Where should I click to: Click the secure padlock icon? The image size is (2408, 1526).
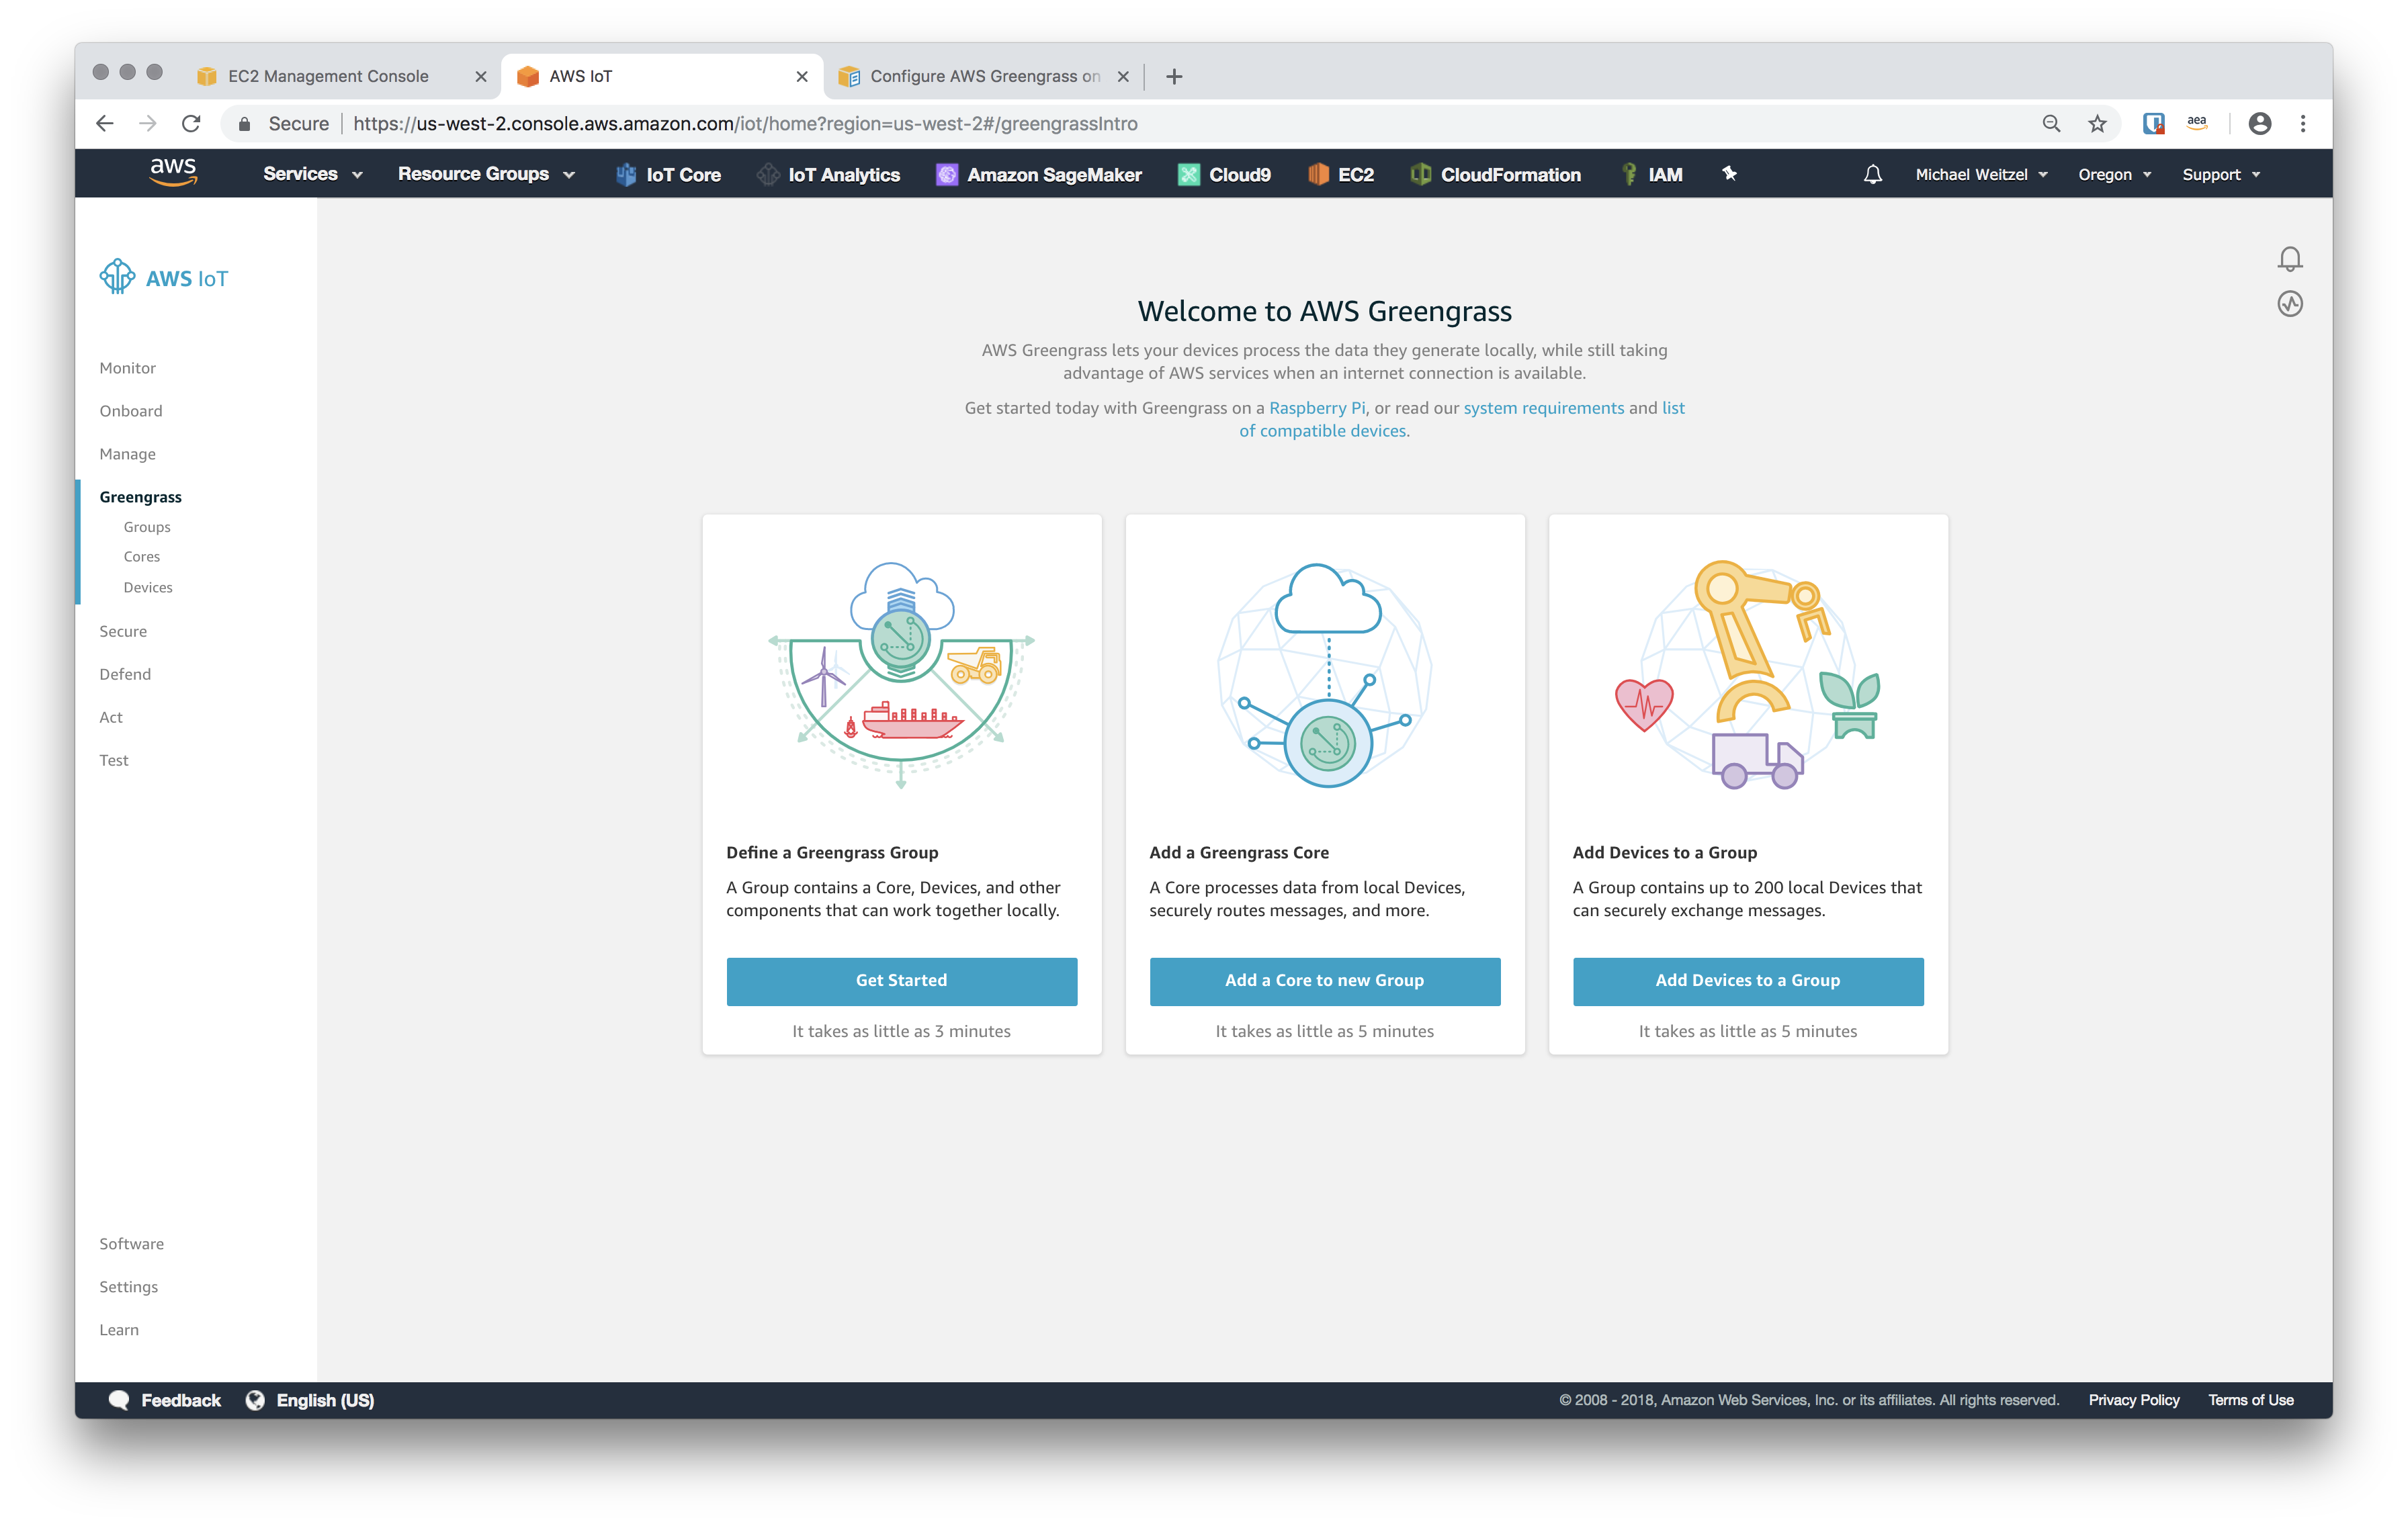pos(244,123)
